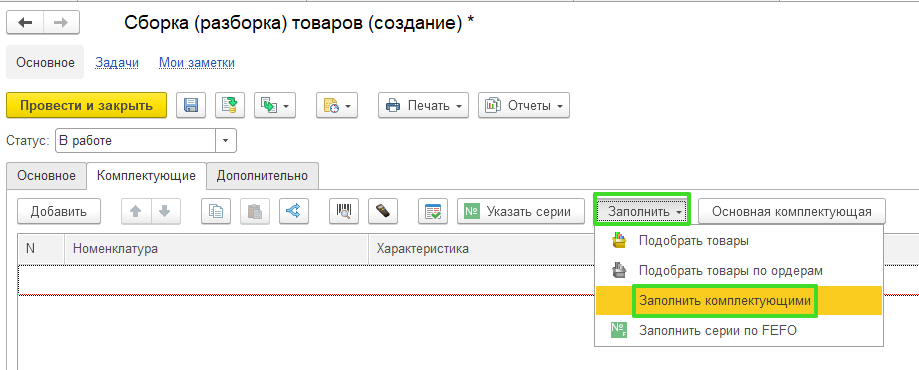919x370 pixels.
Task: Post the document with the green arrow icon
Action: coord(229,106)
